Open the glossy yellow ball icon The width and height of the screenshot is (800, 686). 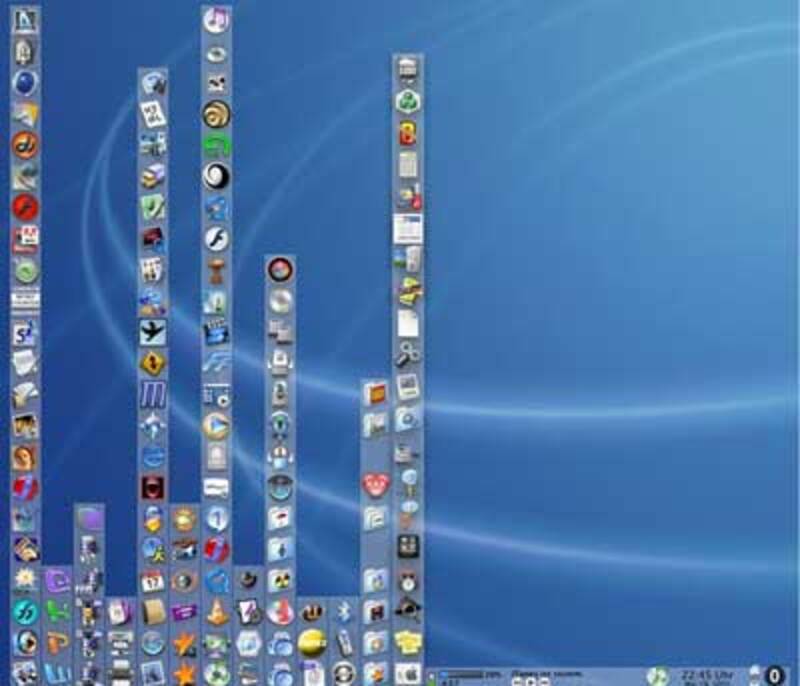pyautogui.click(x=312, y=643)
